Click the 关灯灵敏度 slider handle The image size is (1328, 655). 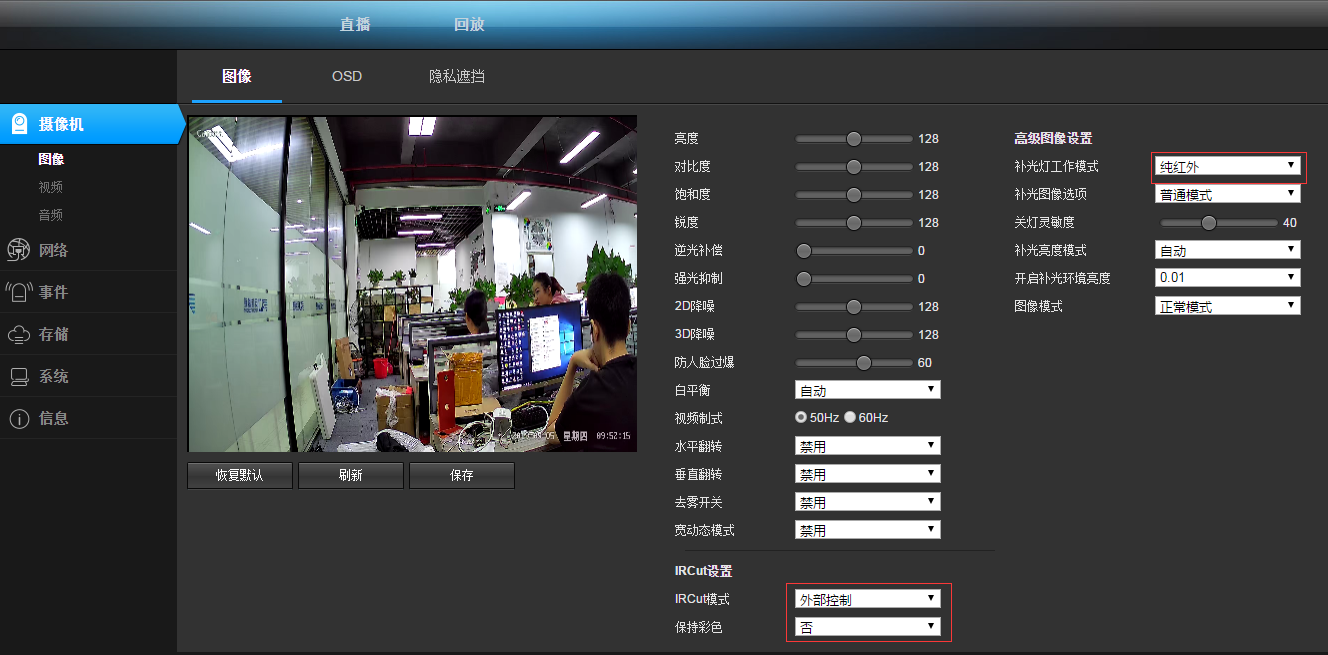pos(1208,223)
